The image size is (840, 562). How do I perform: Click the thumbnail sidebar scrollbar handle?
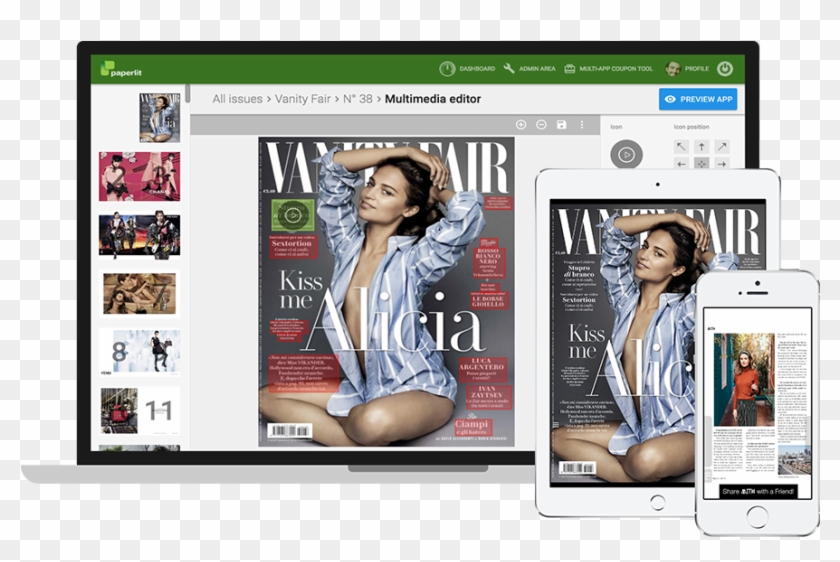pyautogui.click(x=187, y=93)
